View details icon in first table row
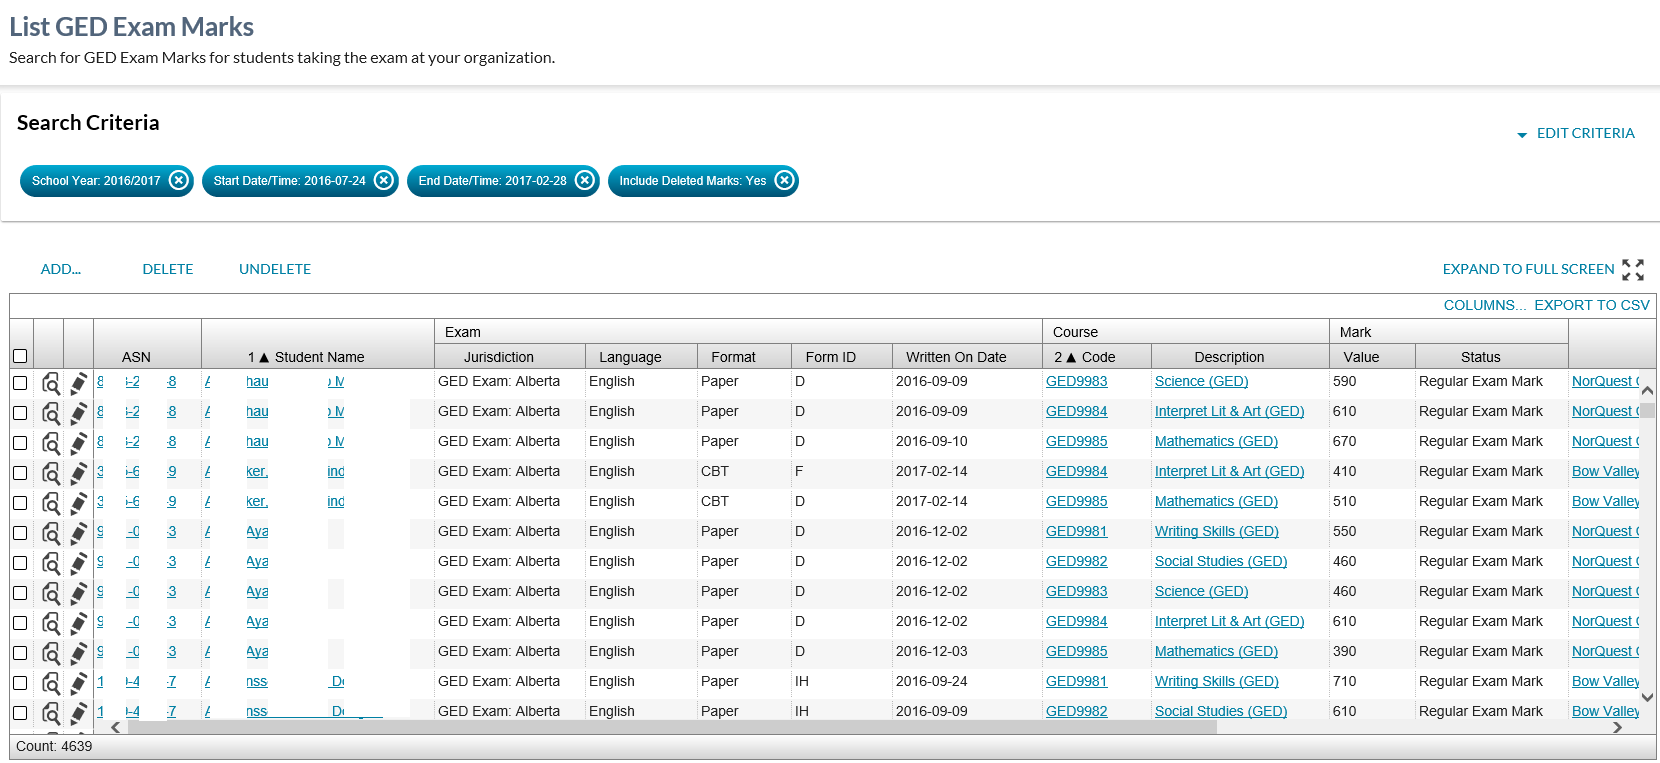This screenshot has height=763, width=1660. [x=50, y=383]
